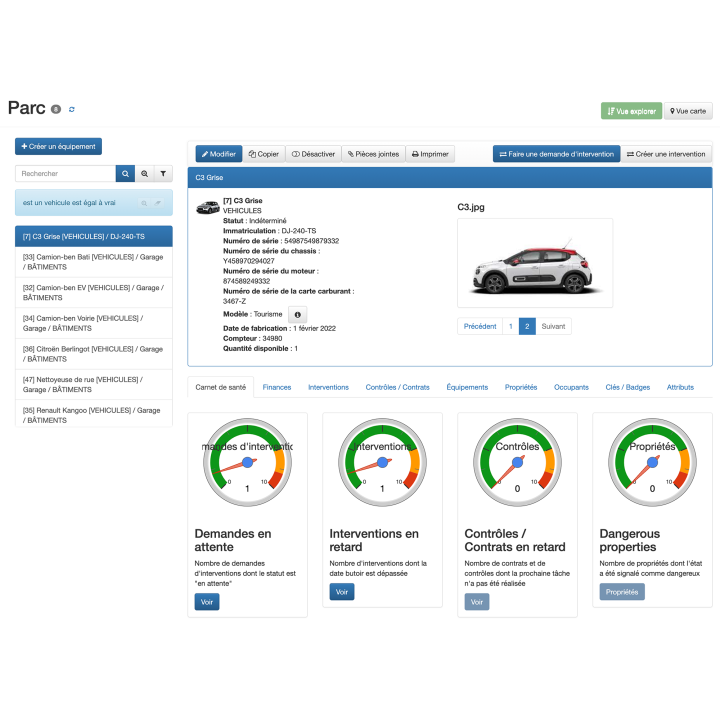Viewport: 720px width, 720px height.
Task: Click the Demandes d'intervention gauge
Action: coord(248,462)
